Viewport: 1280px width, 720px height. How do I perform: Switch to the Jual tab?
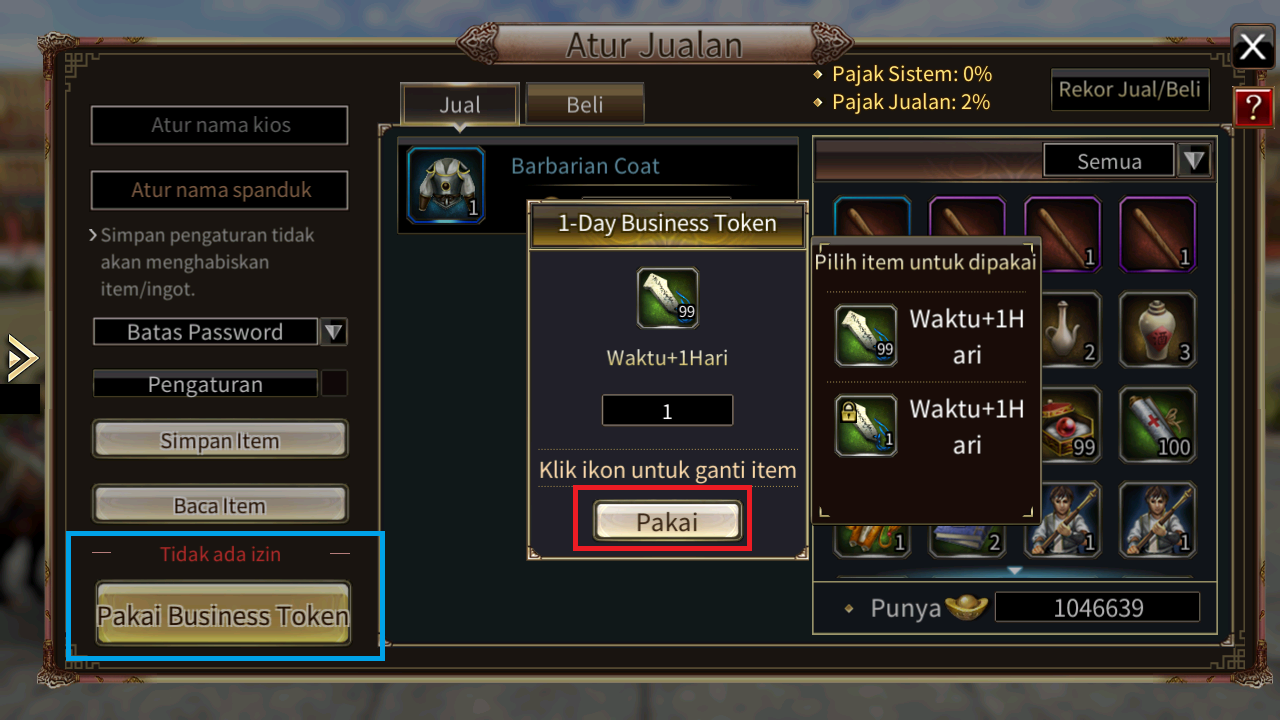[x=460, y=104]
